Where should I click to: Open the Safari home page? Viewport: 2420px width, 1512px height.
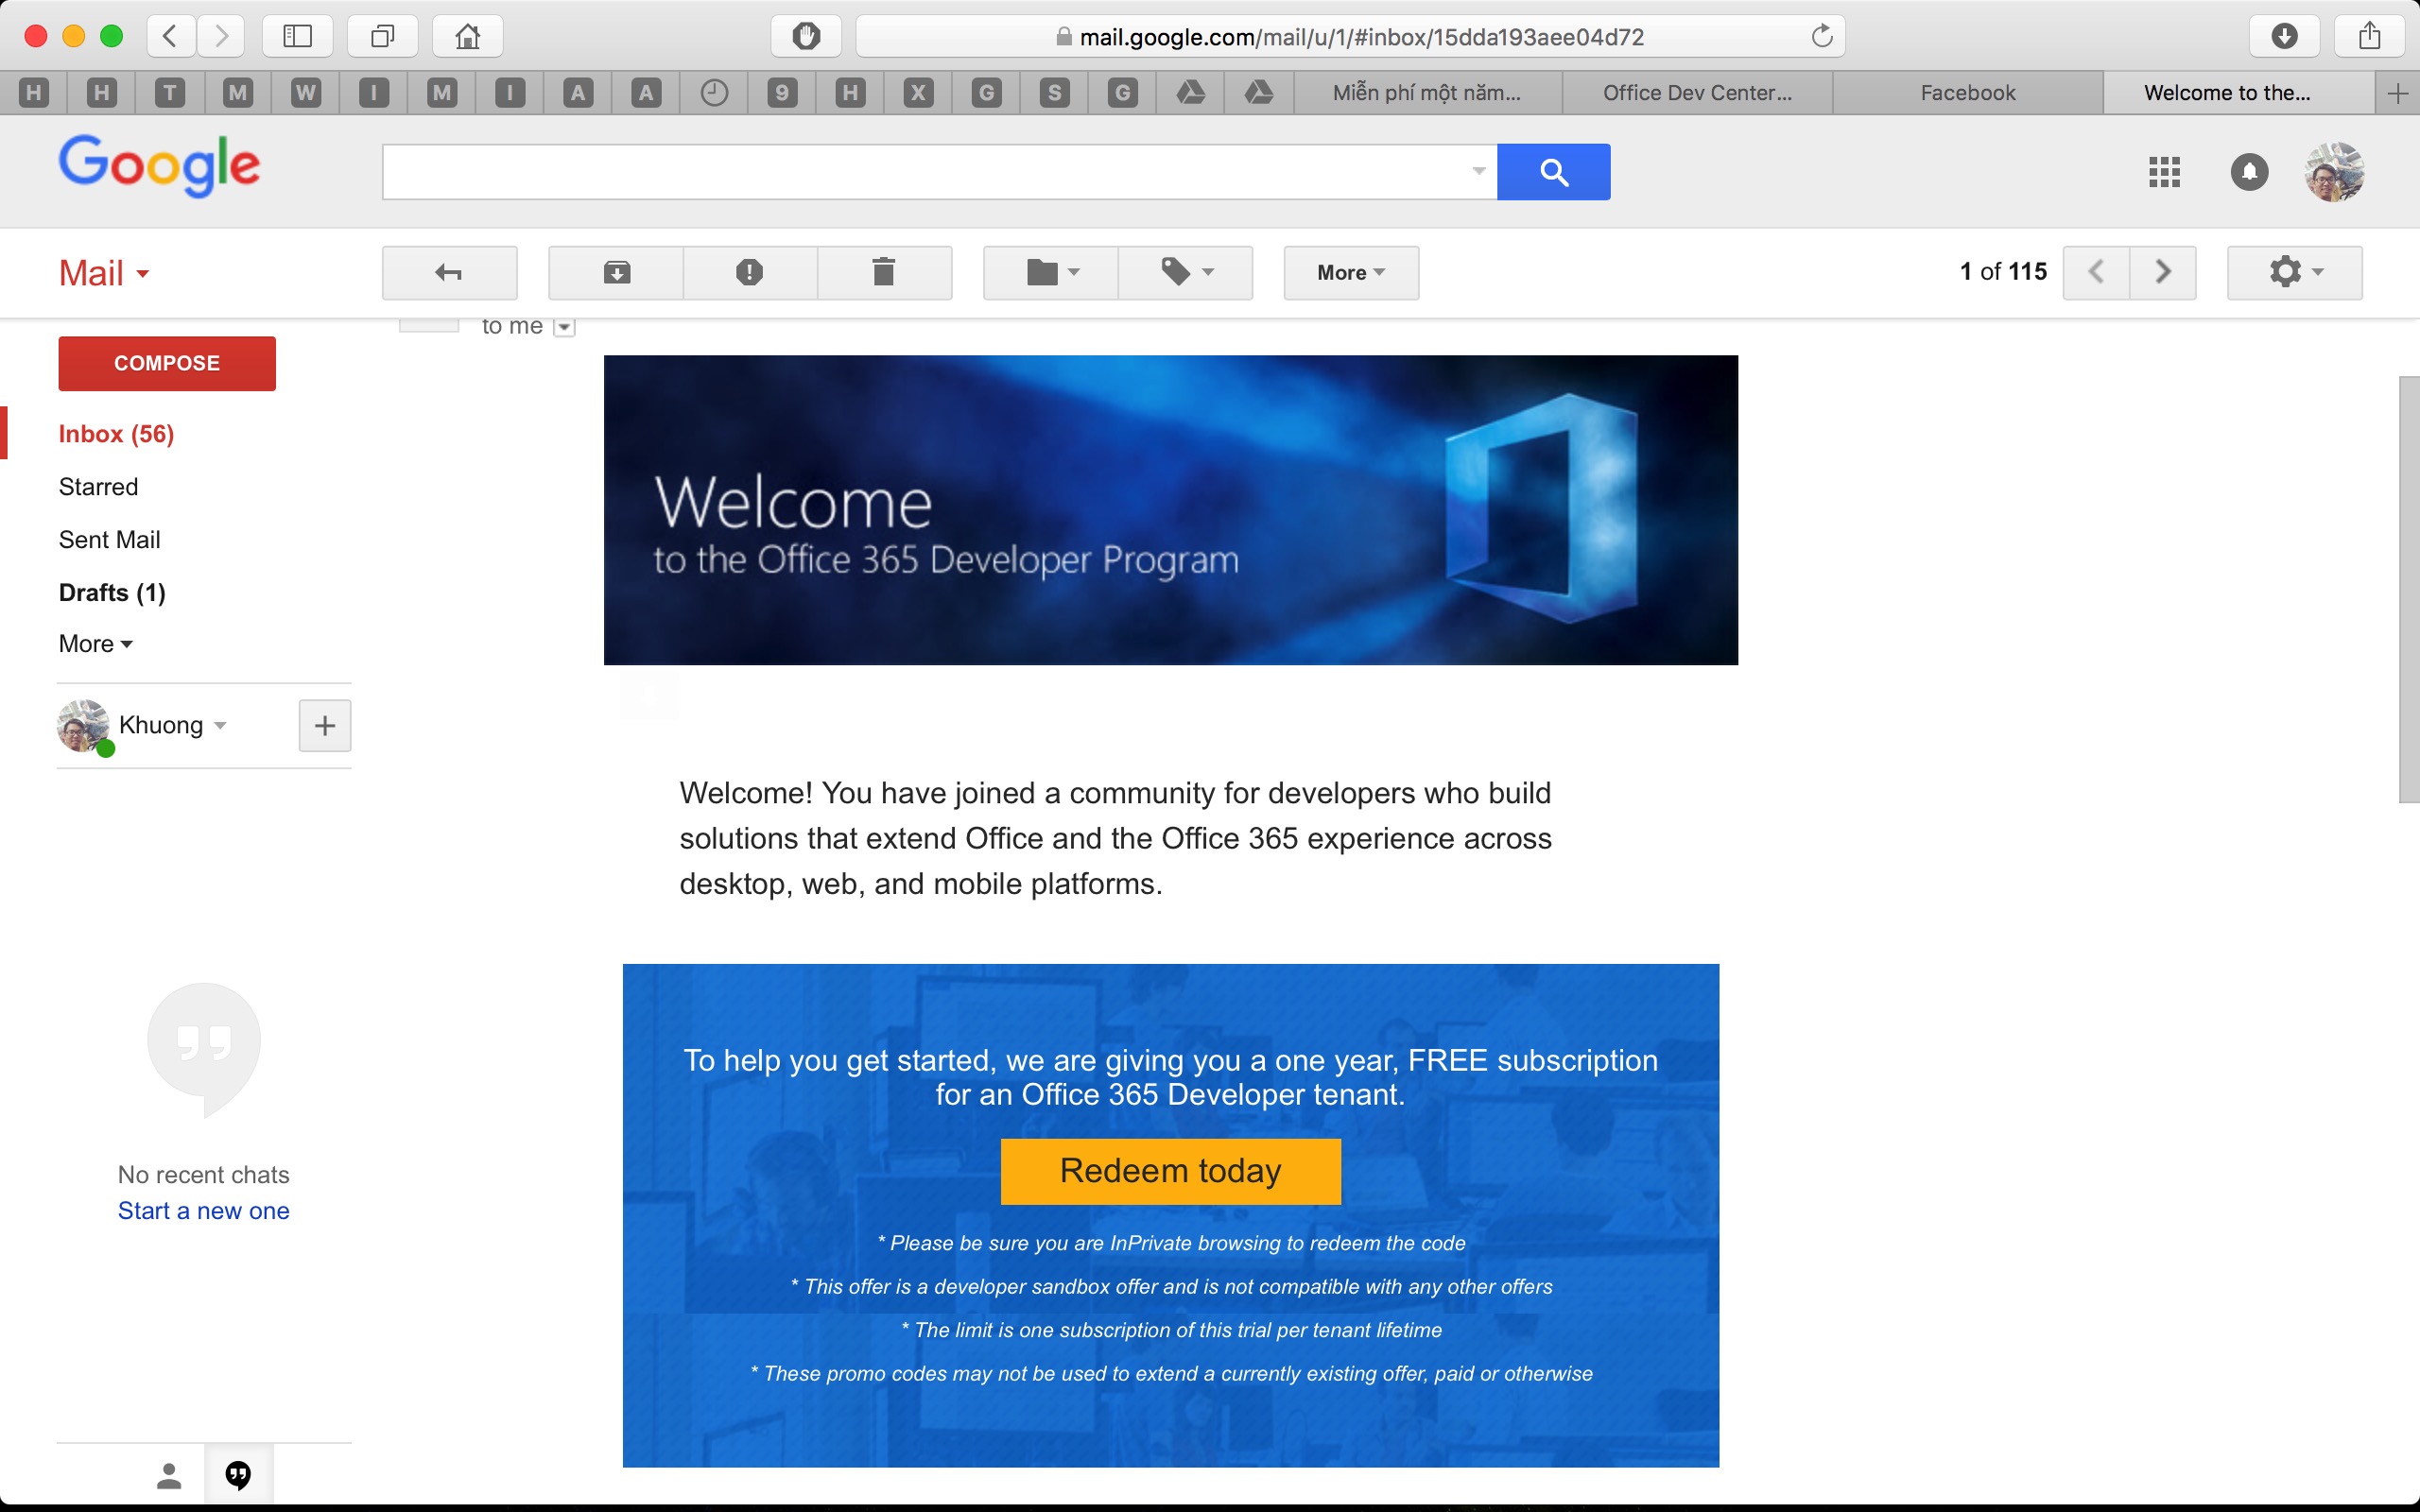467,37
